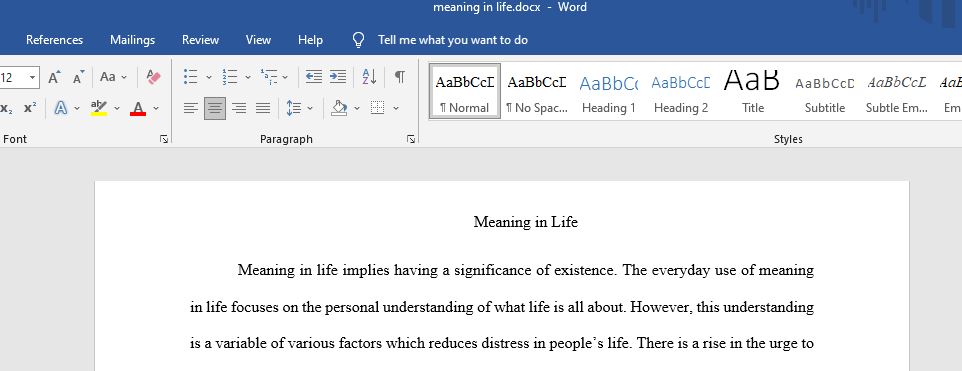Open bullet library dropdown arrow

(209, 77)
